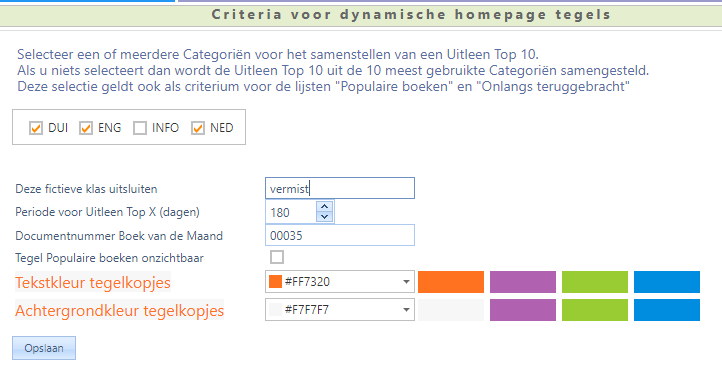Choose the blue Achtergrondkleur swatch
The image size is (722, 366).
point(667,310)
